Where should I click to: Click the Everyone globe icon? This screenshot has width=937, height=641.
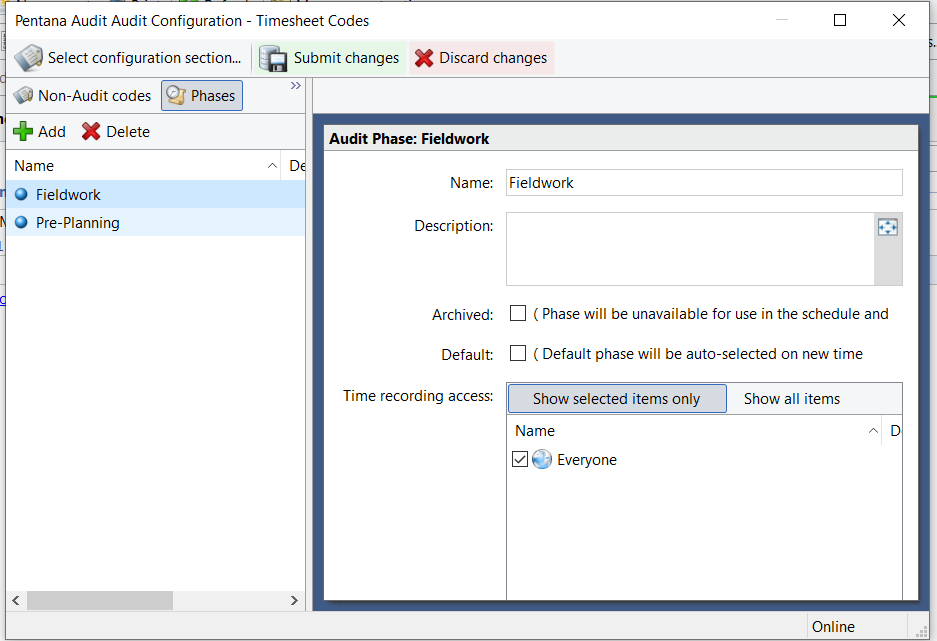tap(542, 459)
